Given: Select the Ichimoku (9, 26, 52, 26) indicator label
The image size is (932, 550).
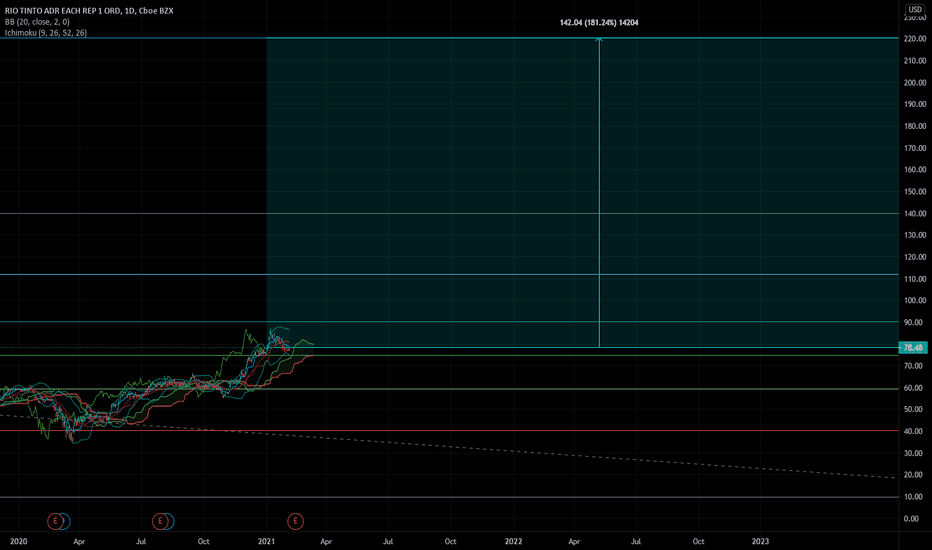Looking at the screenshot, I should (46, 33).
